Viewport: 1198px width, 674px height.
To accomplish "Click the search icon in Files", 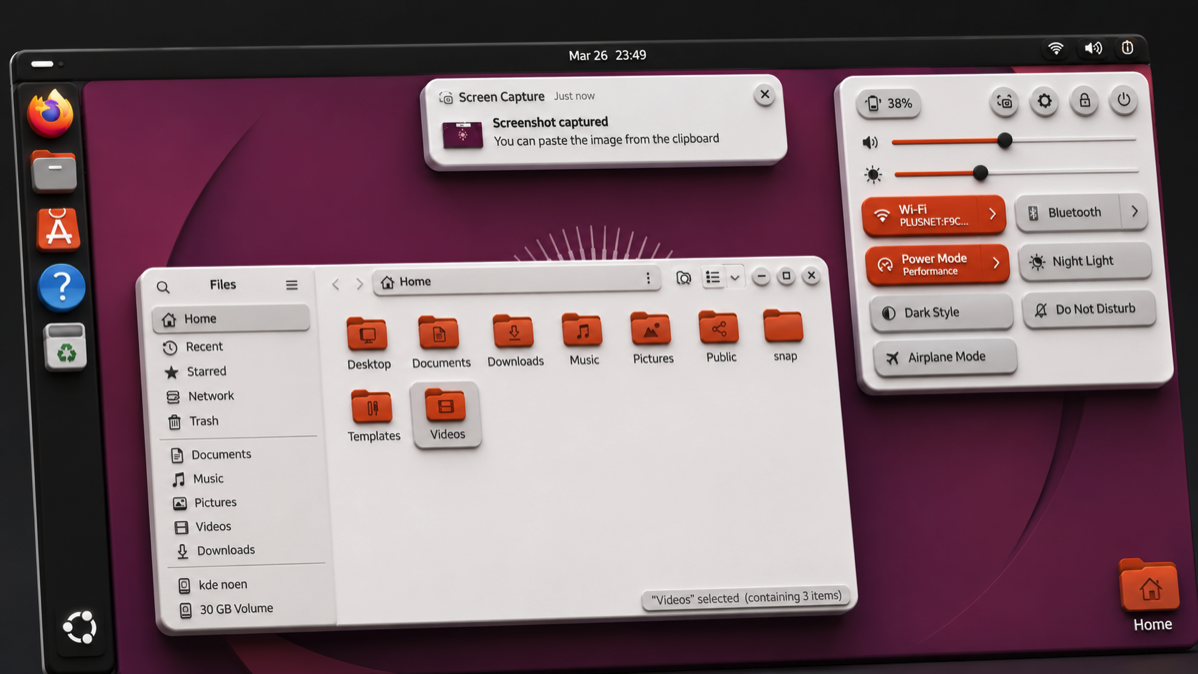I will click(x=163, y=287).
